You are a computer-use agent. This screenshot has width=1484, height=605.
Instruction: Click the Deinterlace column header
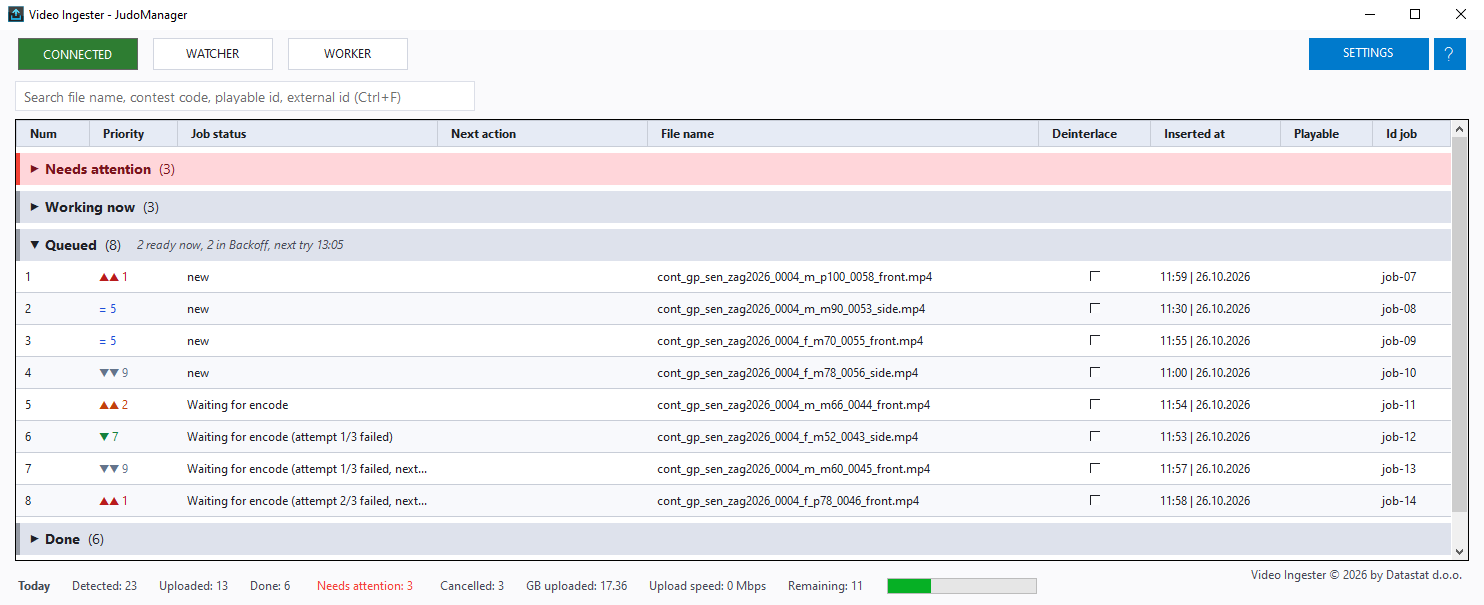tap(1095, 134)
